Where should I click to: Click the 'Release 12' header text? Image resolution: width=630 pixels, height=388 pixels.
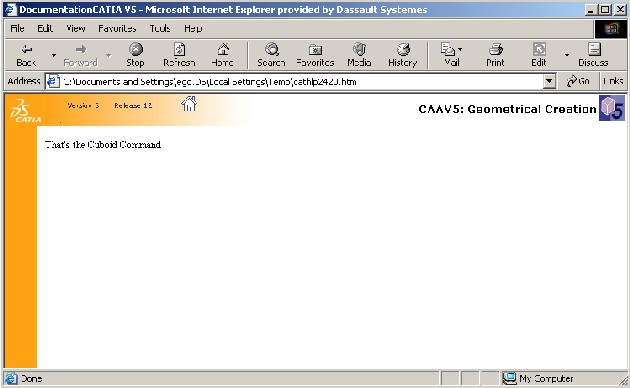pos(133,106)
